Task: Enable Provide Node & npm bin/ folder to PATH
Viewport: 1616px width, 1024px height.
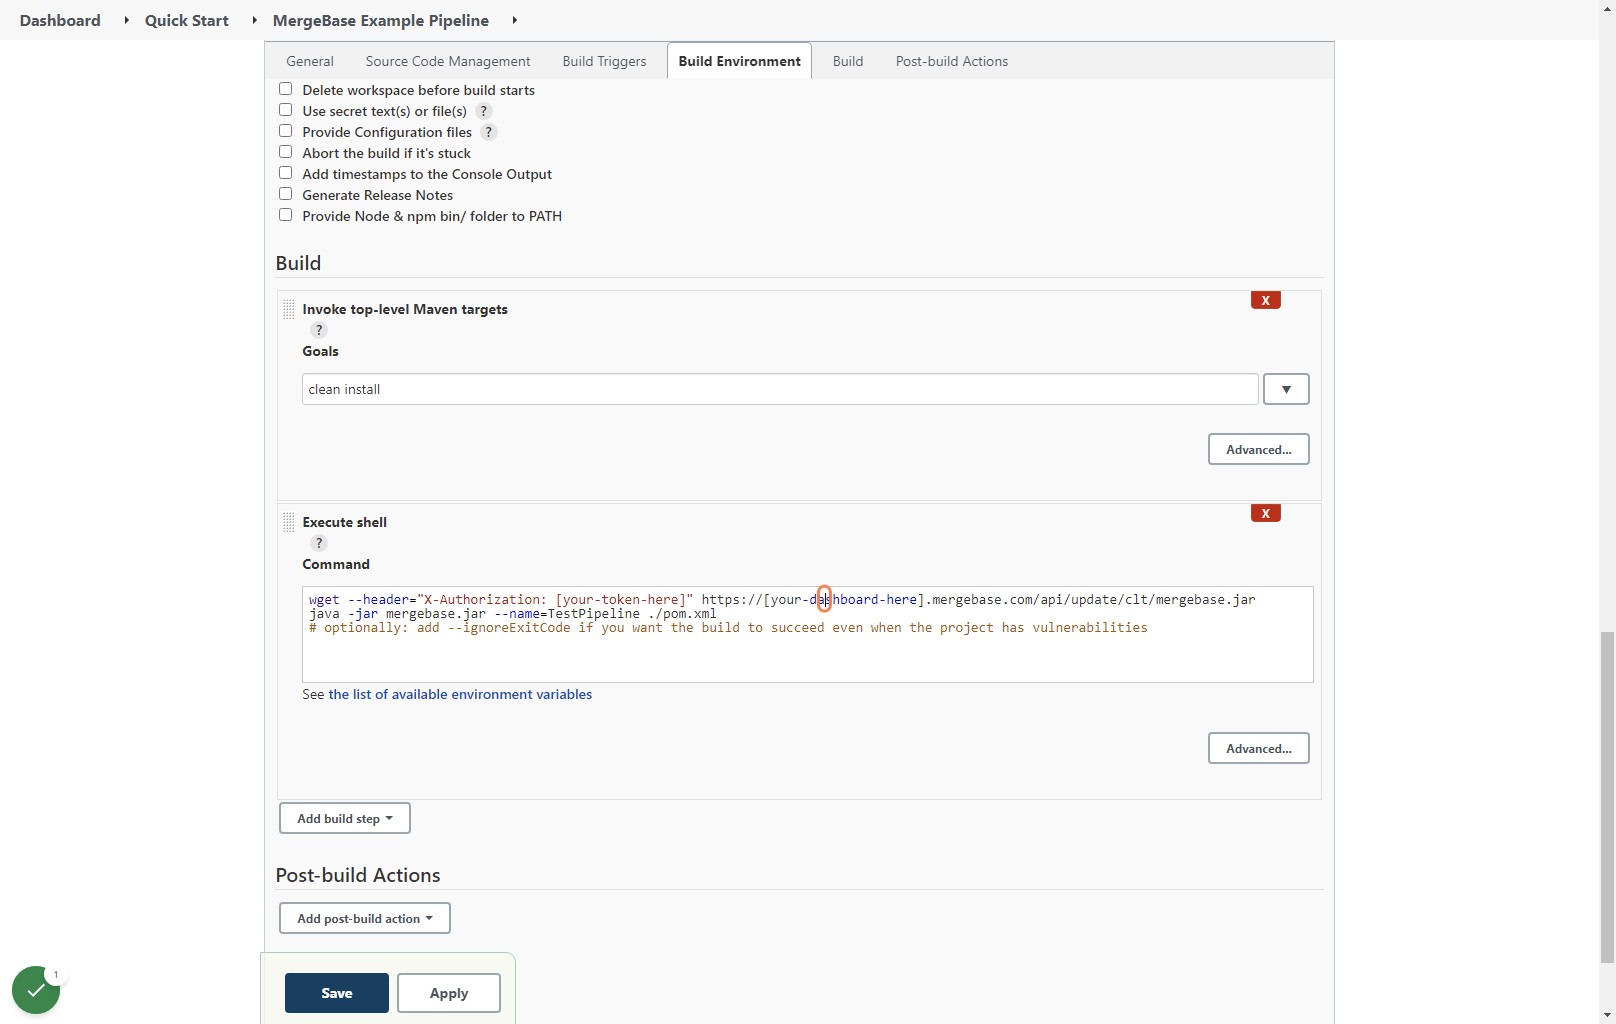Action: (285, 215)
